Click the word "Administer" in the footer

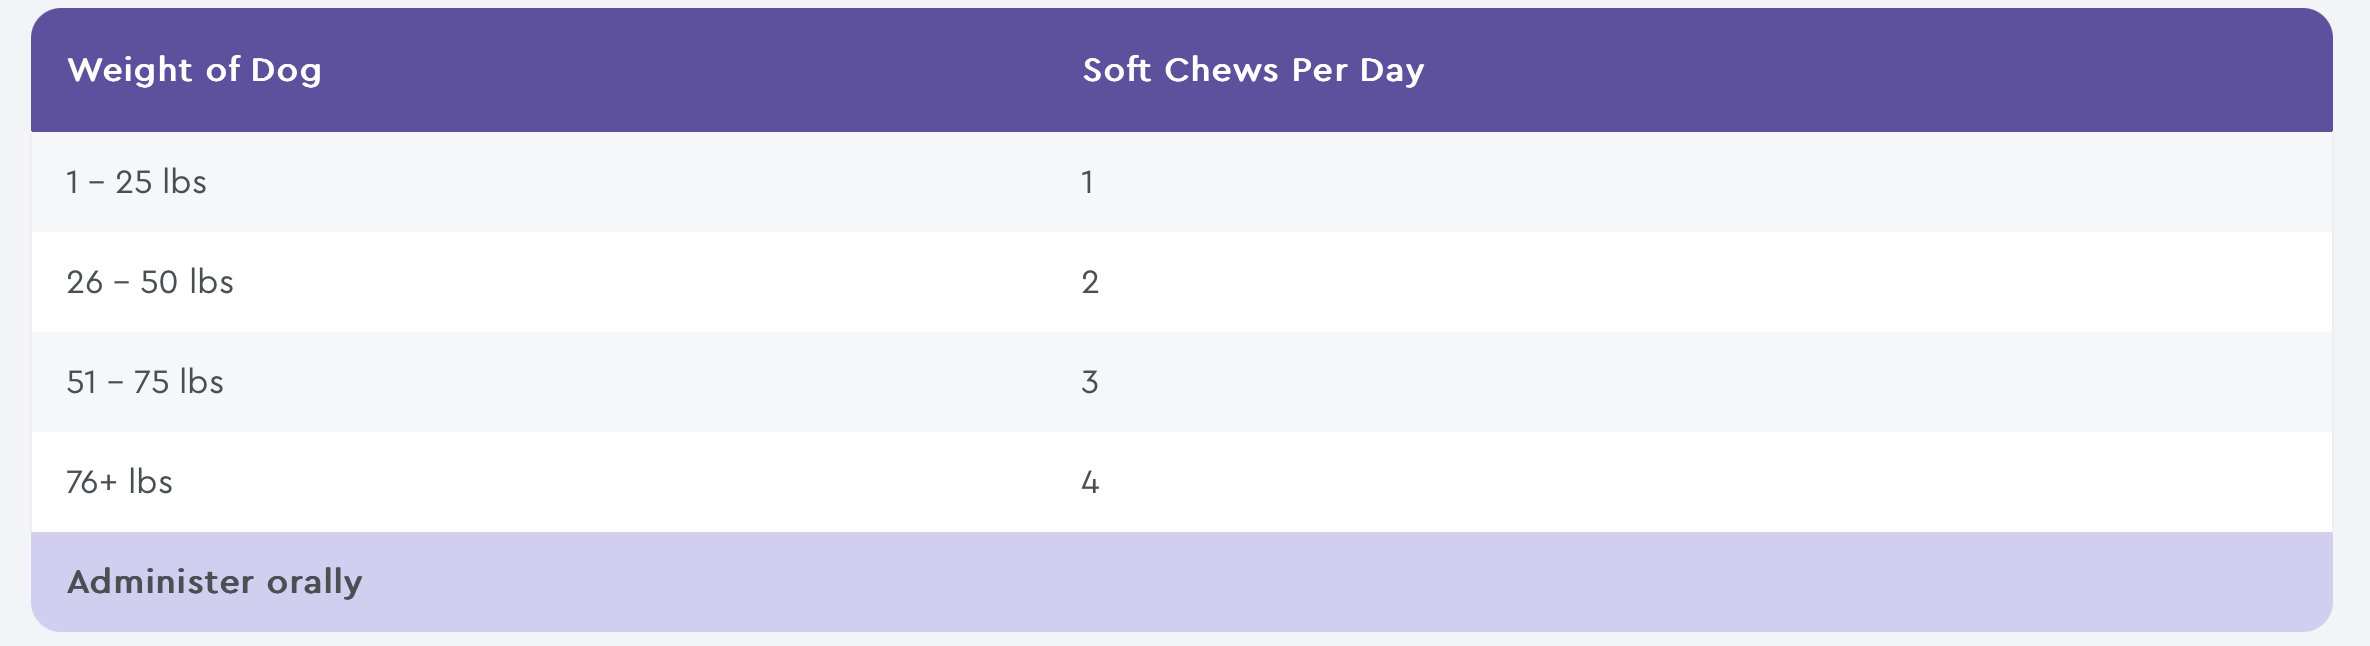click(x=160, y=582)
